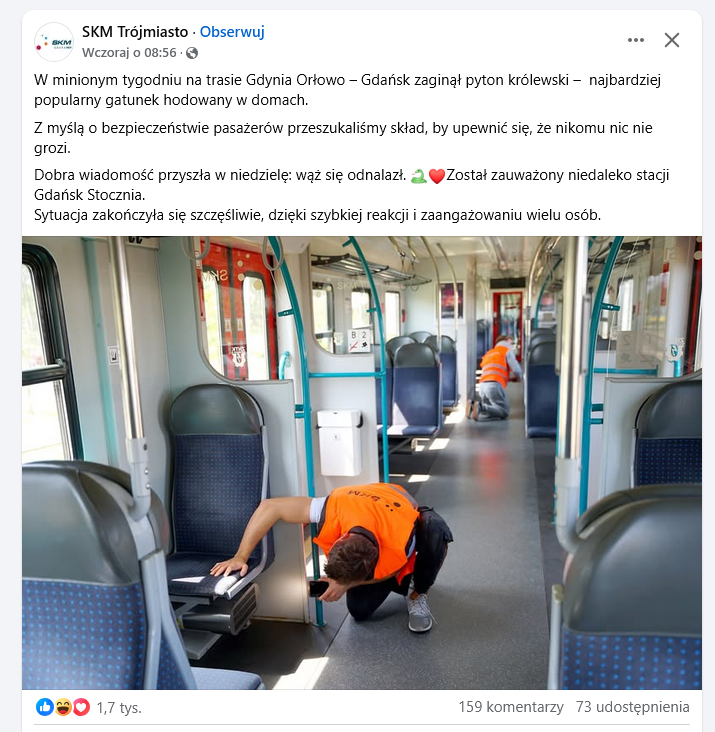Show who reacted via 1,7 tys.
Viewport: 715px width, 732px height.
tap(119, 708)
